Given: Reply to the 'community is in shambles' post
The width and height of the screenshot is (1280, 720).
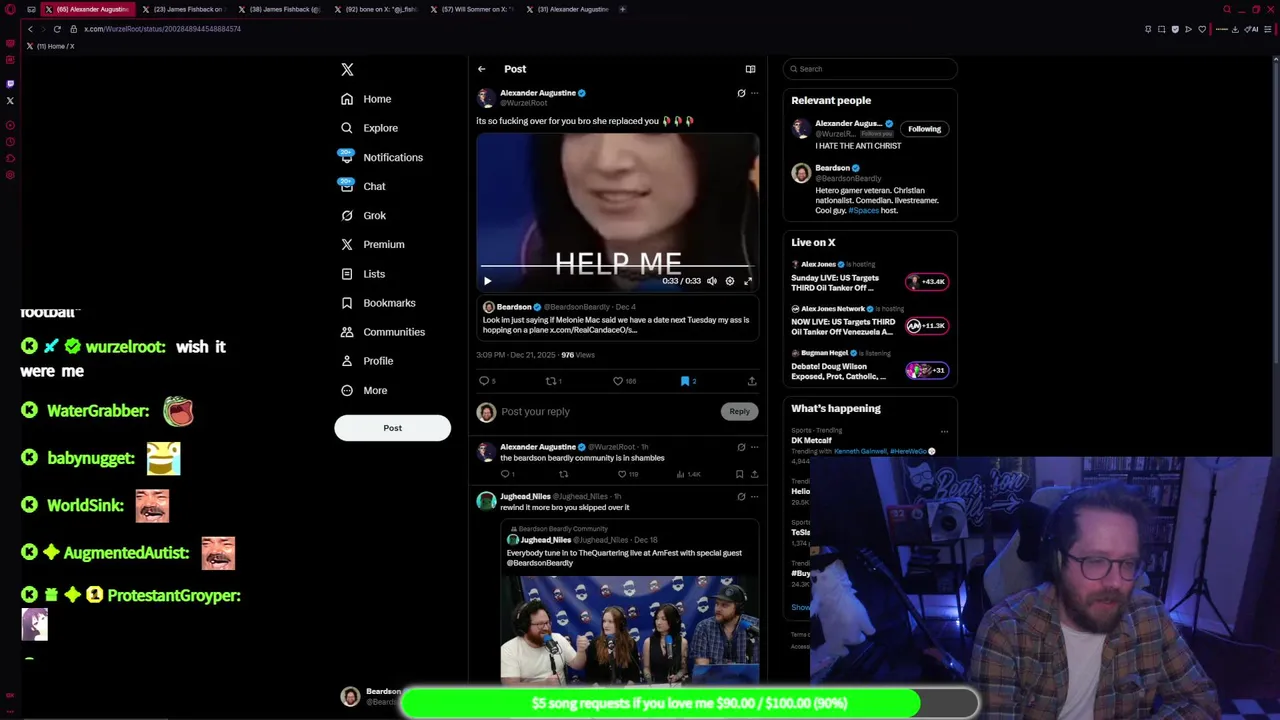Looking at the screenshot, I should pyautogui.click(x=507, y=474).
